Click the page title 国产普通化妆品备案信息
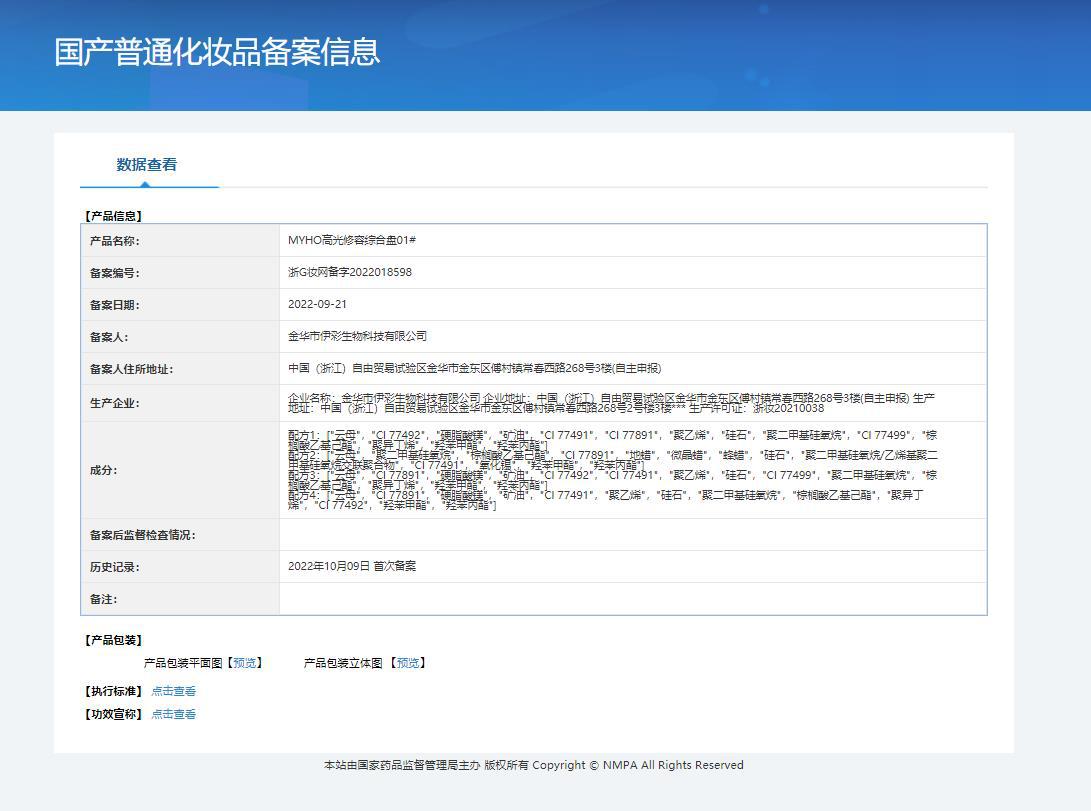This screenshot has width=1091, height=811. pyautogui.click(x=217, y=52)
